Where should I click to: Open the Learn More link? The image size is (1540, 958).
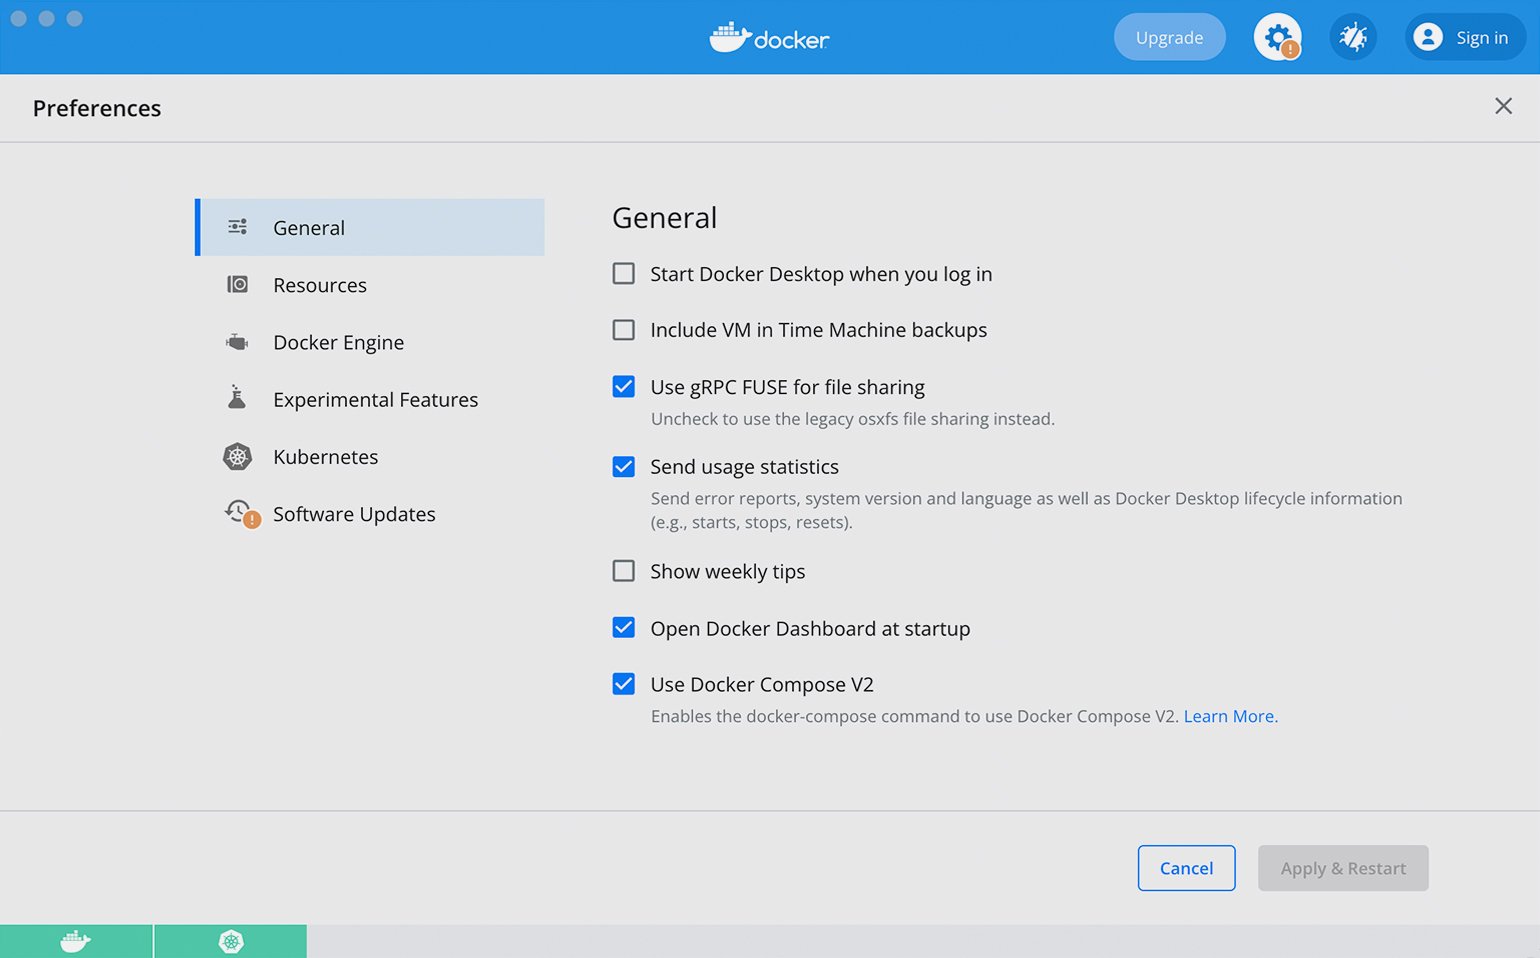[1229, 716]
